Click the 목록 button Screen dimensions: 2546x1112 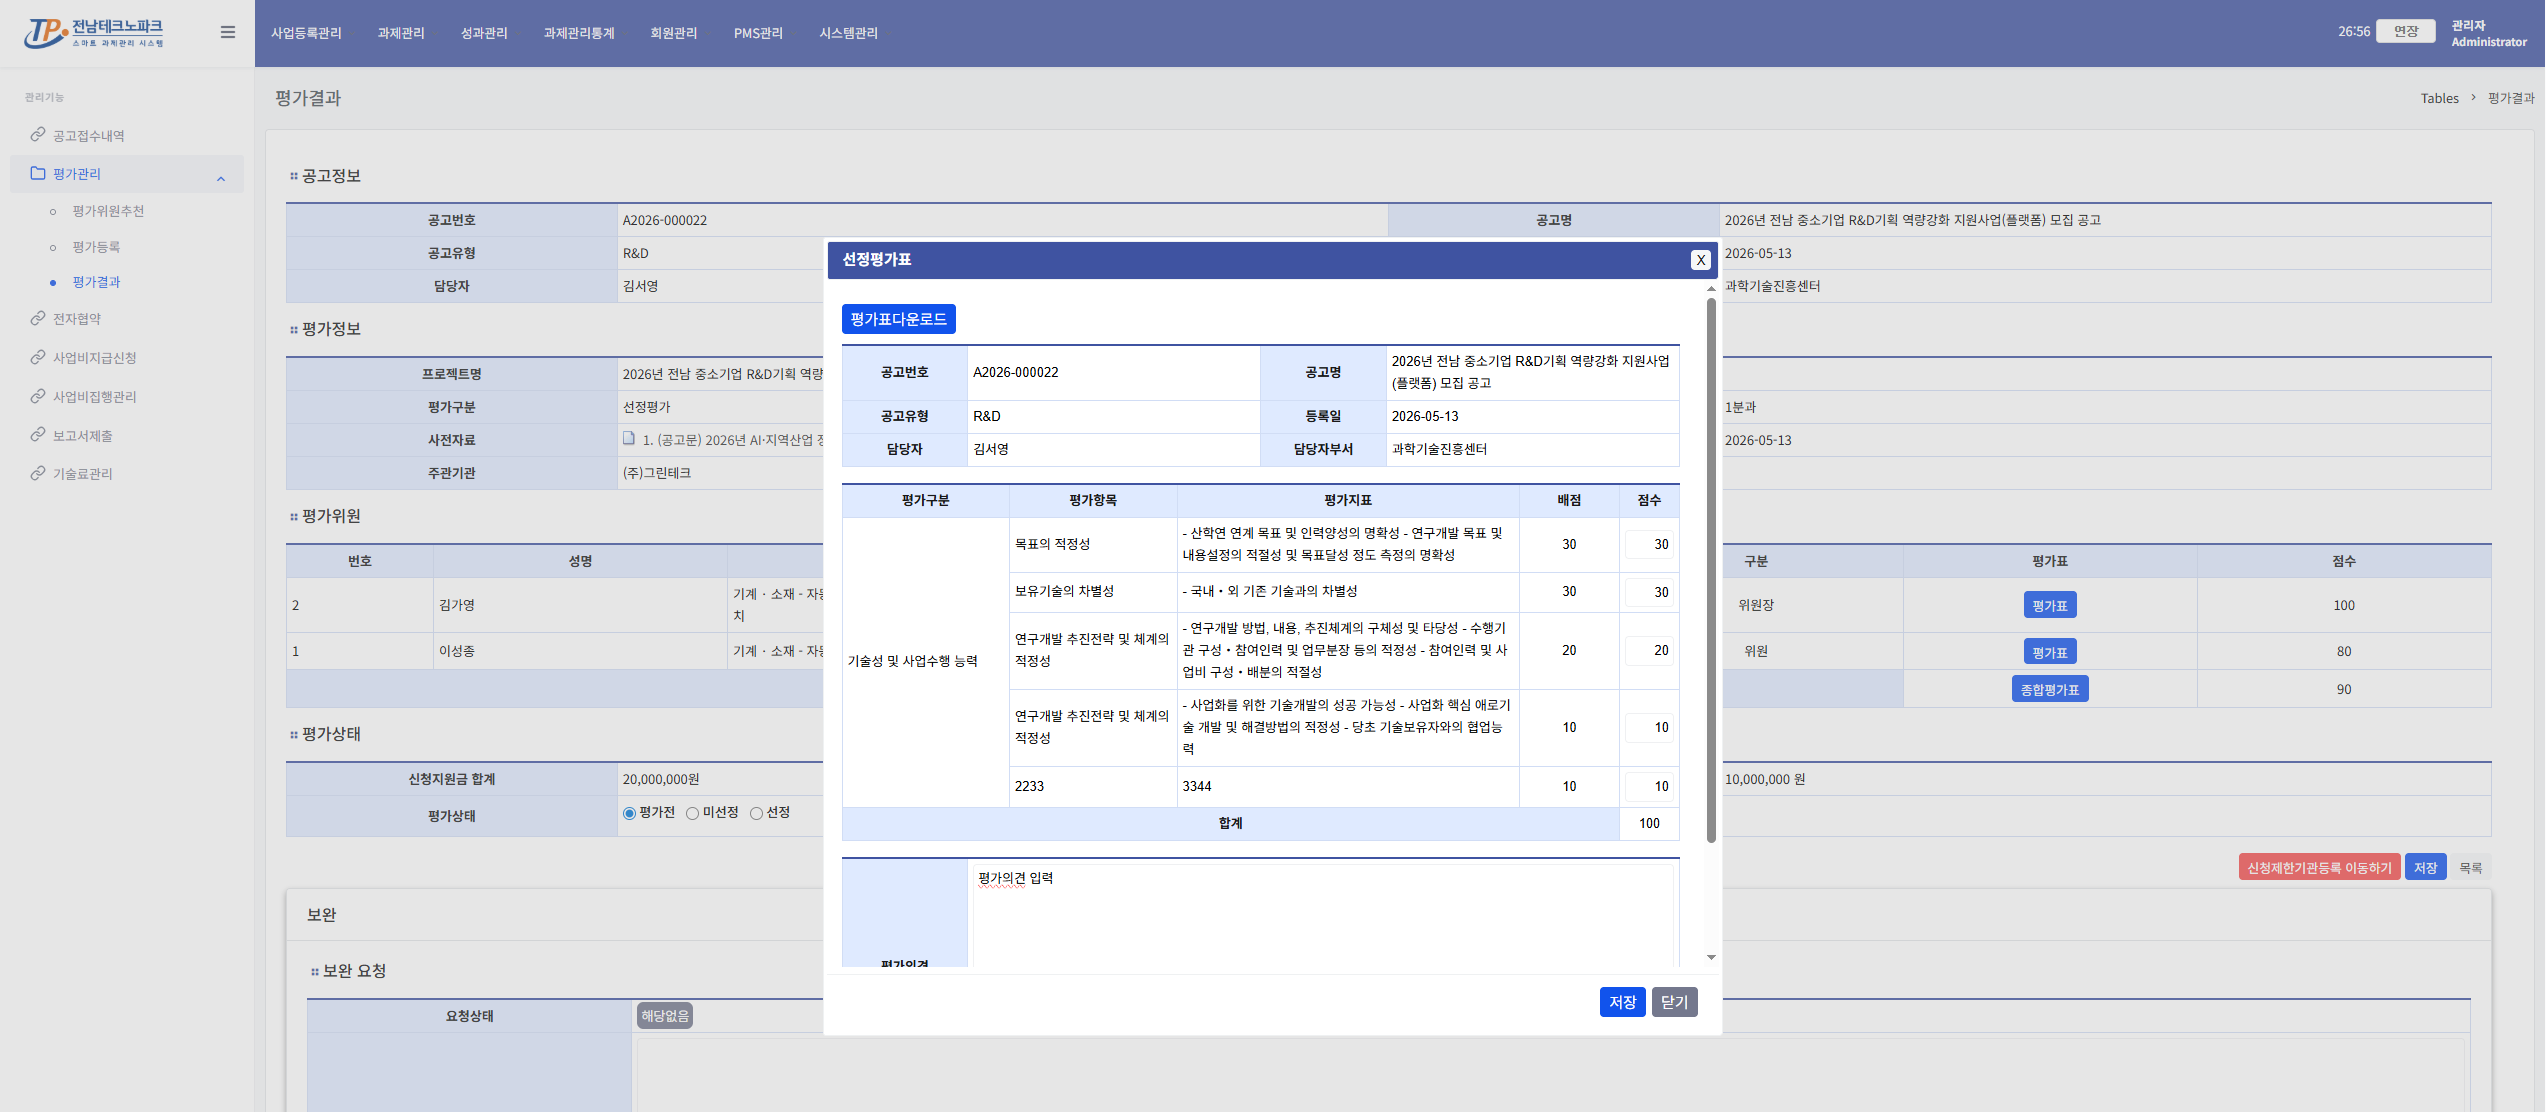(2470, 868)
